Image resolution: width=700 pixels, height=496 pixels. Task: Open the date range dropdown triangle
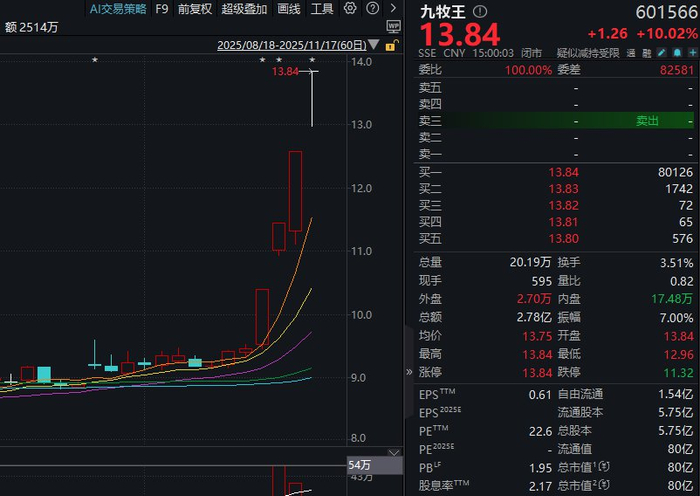[374, 45]
